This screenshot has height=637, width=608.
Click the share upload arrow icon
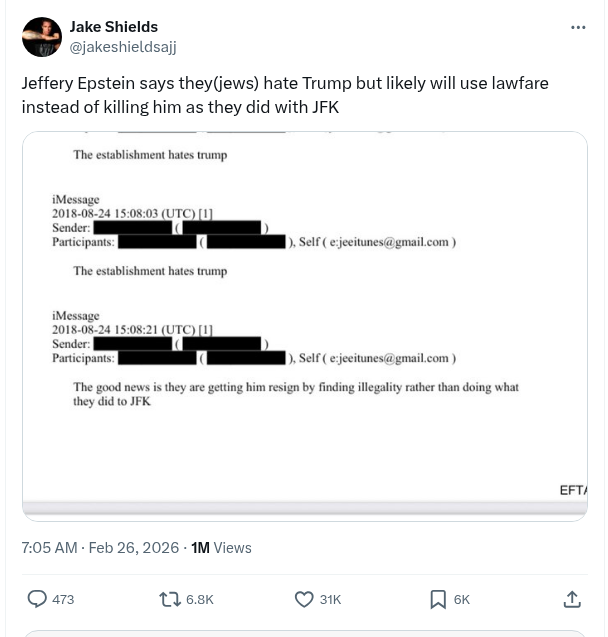tap(572, 599)
